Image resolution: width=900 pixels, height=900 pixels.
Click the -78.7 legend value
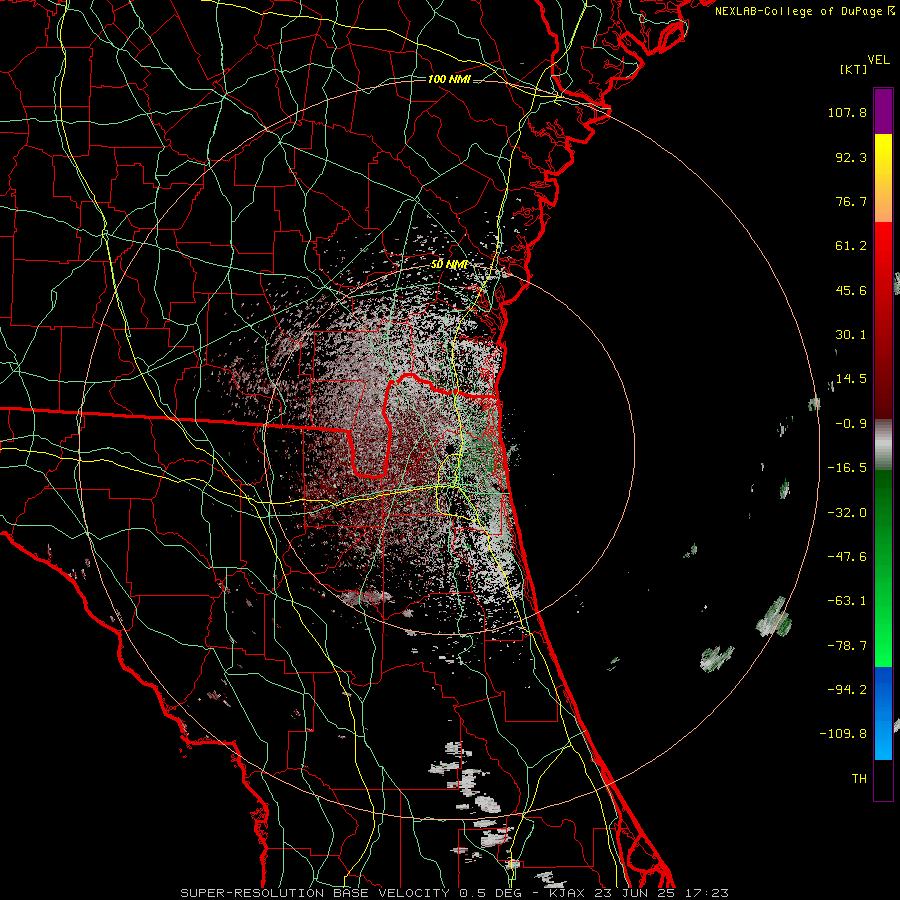[x=847, y=646]
